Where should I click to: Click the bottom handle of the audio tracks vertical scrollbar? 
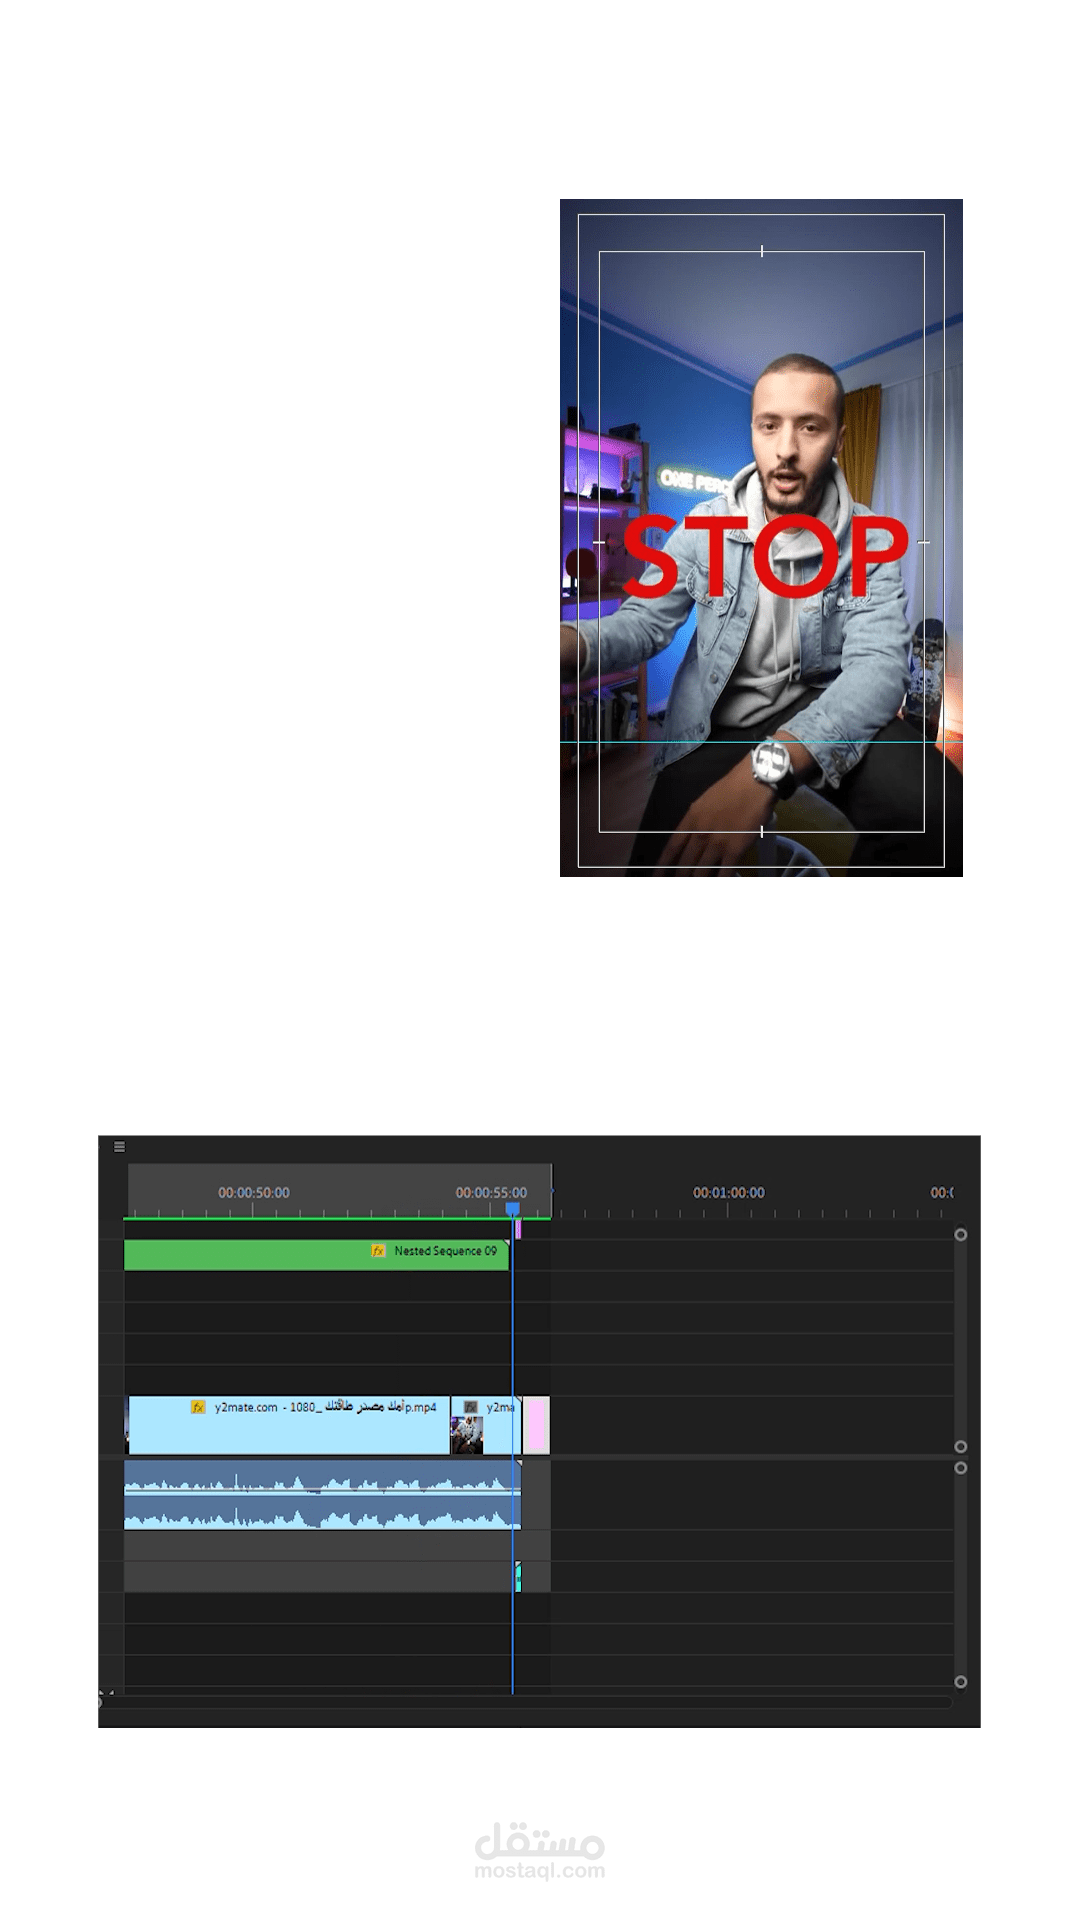961,1682
